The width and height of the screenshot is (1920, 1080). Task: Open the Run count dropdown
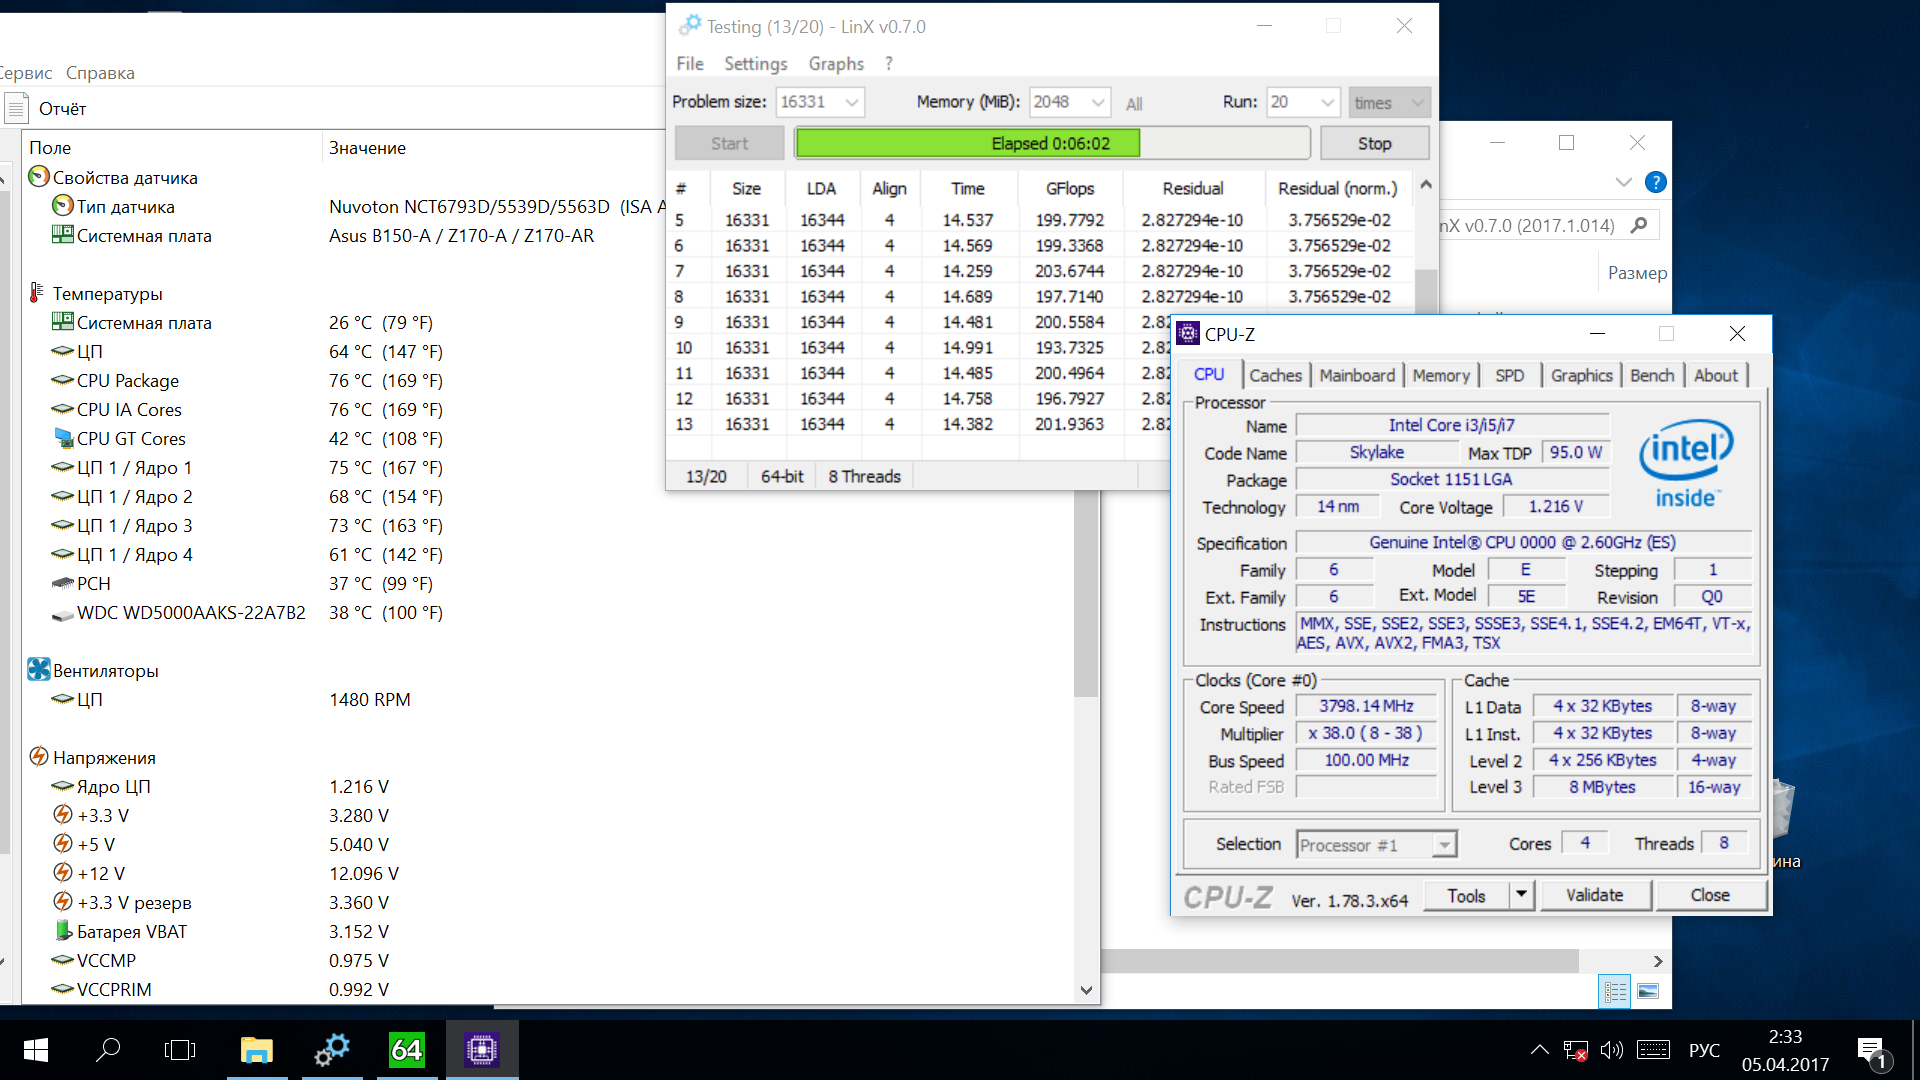pos(1327,102)
